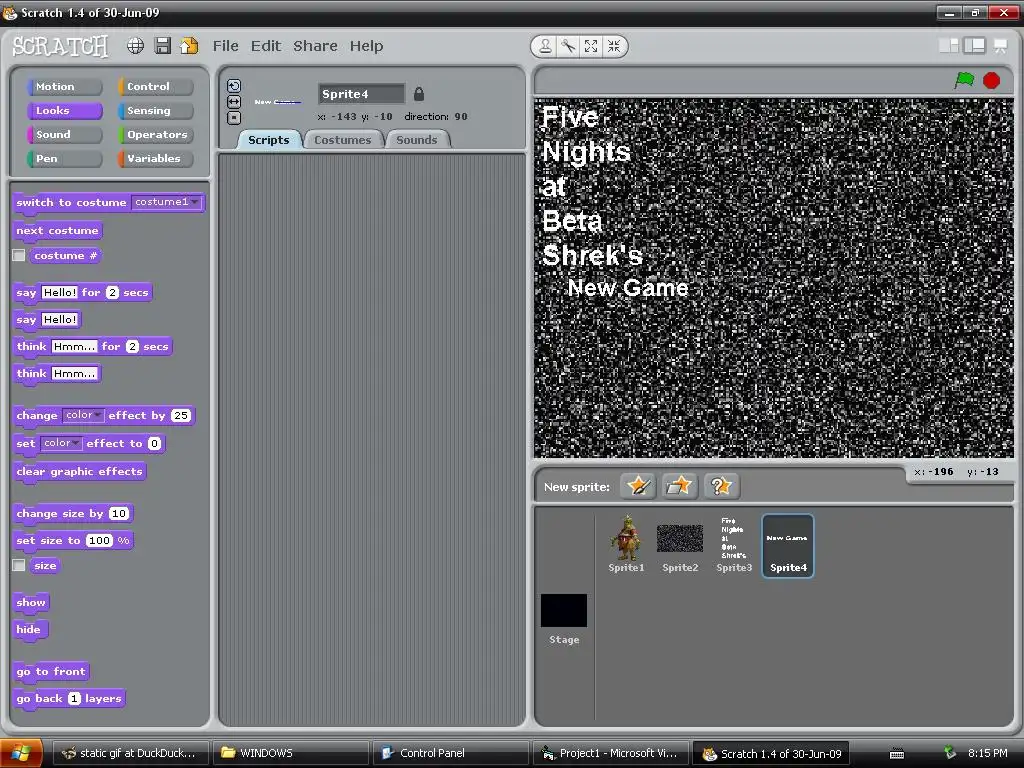Switch to the Costumes tab
Image resolution: width=1024 pixels, height=768 pixels.
click(342, 140)
